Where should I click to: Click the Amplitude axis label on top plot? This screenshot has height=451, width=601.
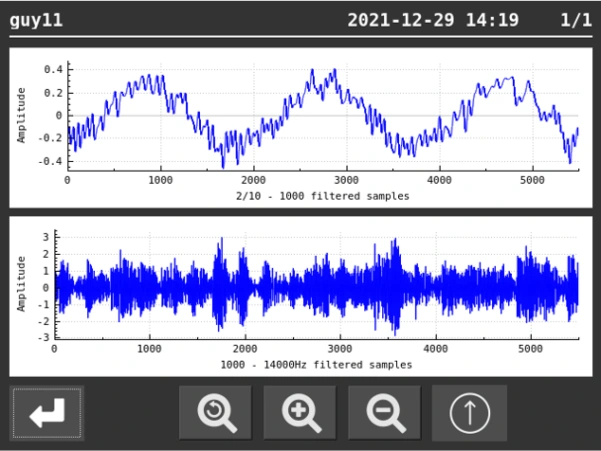[x=21, y=116]
